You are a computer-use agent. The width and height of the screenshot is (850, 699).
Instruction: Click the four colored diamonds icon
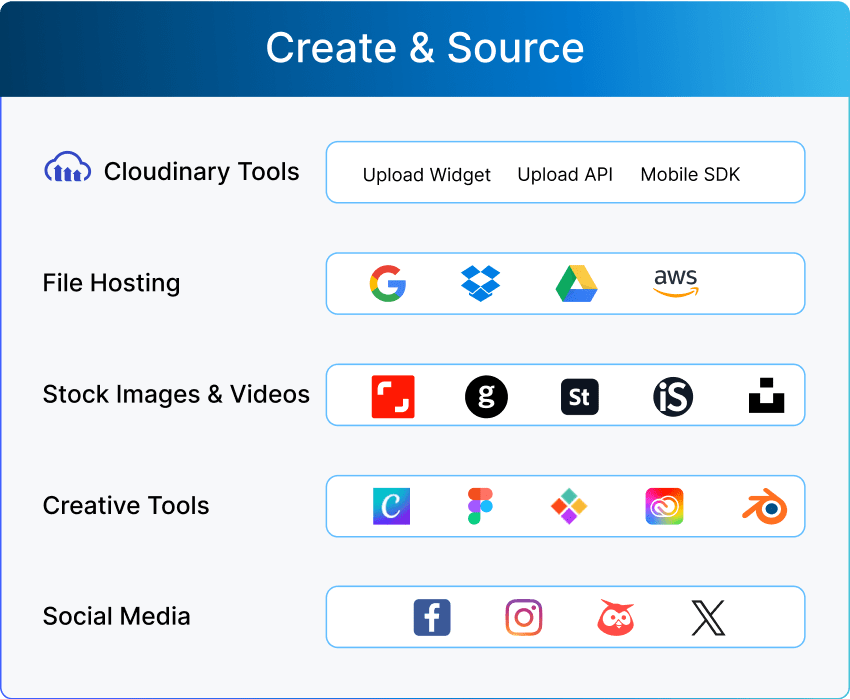click(569, 506)
